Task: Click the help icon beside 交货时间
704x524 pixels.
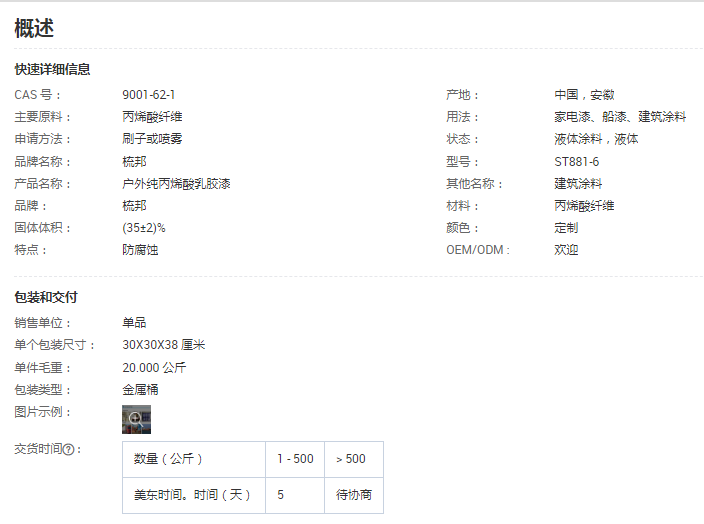Action: [x=69, y=450]
